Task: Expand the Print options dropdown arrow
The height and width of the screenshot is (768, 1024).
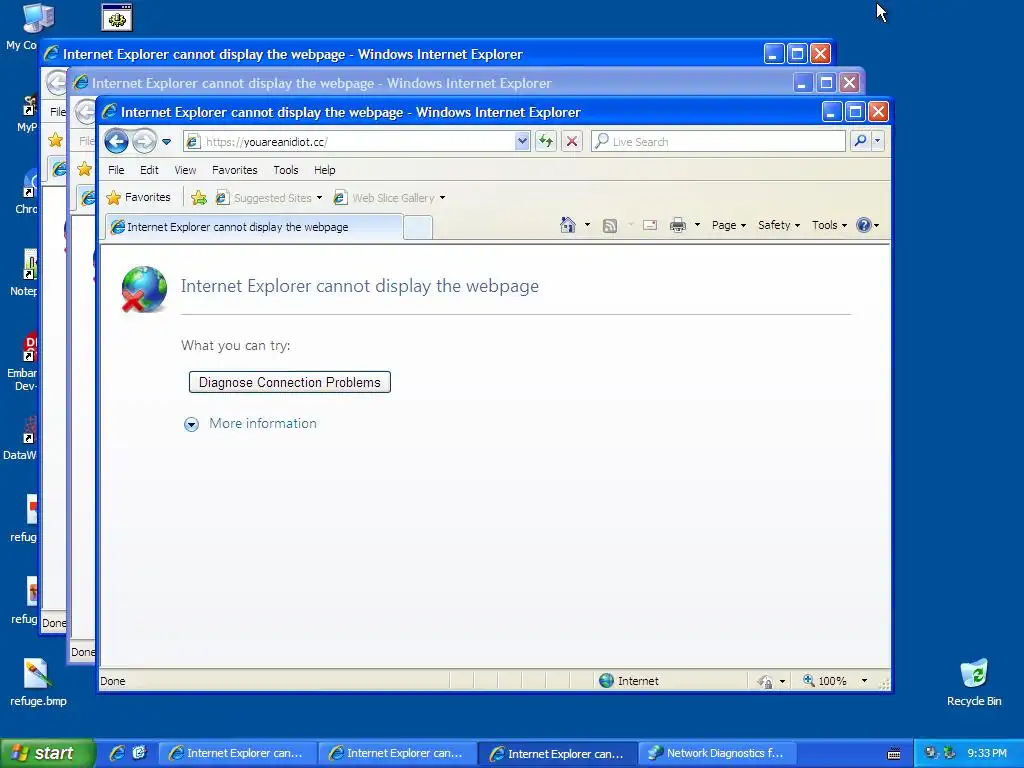Action: [697, 225]
